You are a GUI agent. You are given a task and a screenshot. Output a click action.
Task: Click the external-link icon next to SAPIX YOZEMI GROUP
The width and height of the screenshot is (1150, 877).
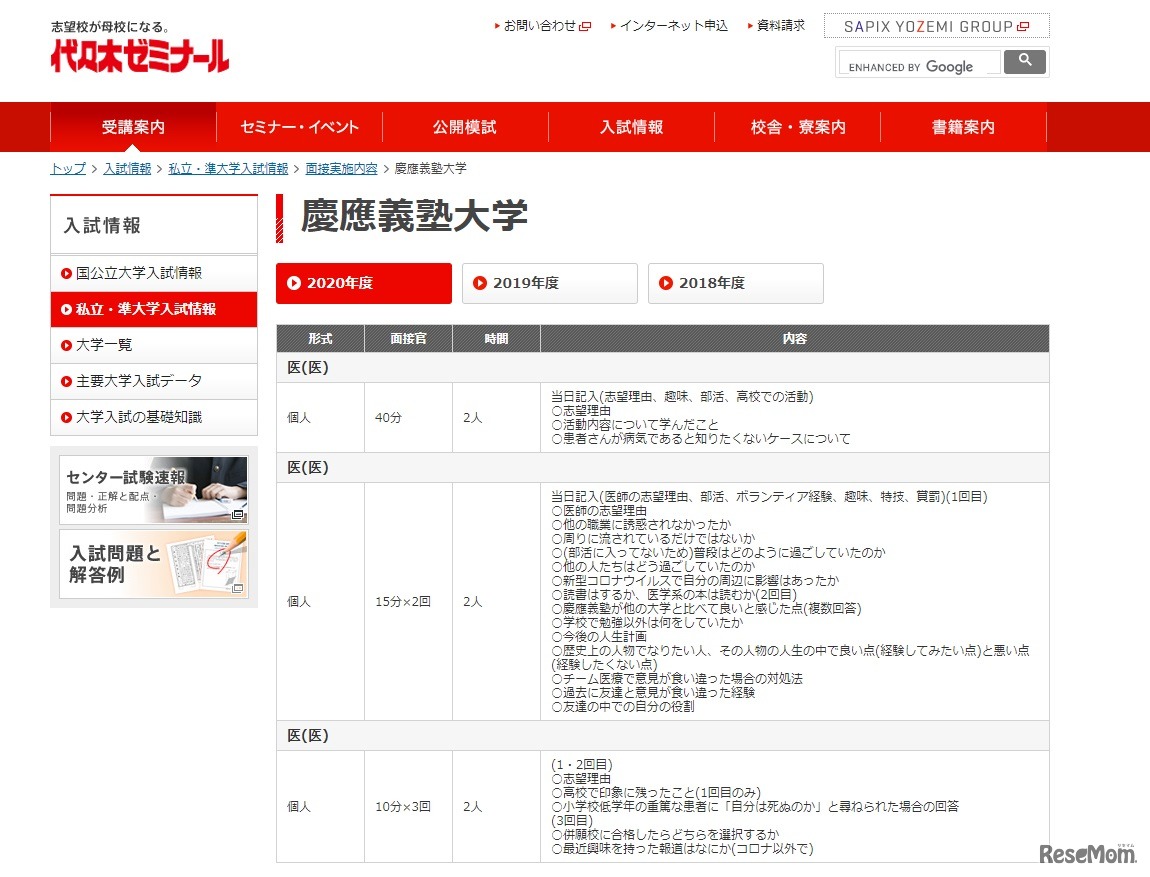(x=1021, y=25)
